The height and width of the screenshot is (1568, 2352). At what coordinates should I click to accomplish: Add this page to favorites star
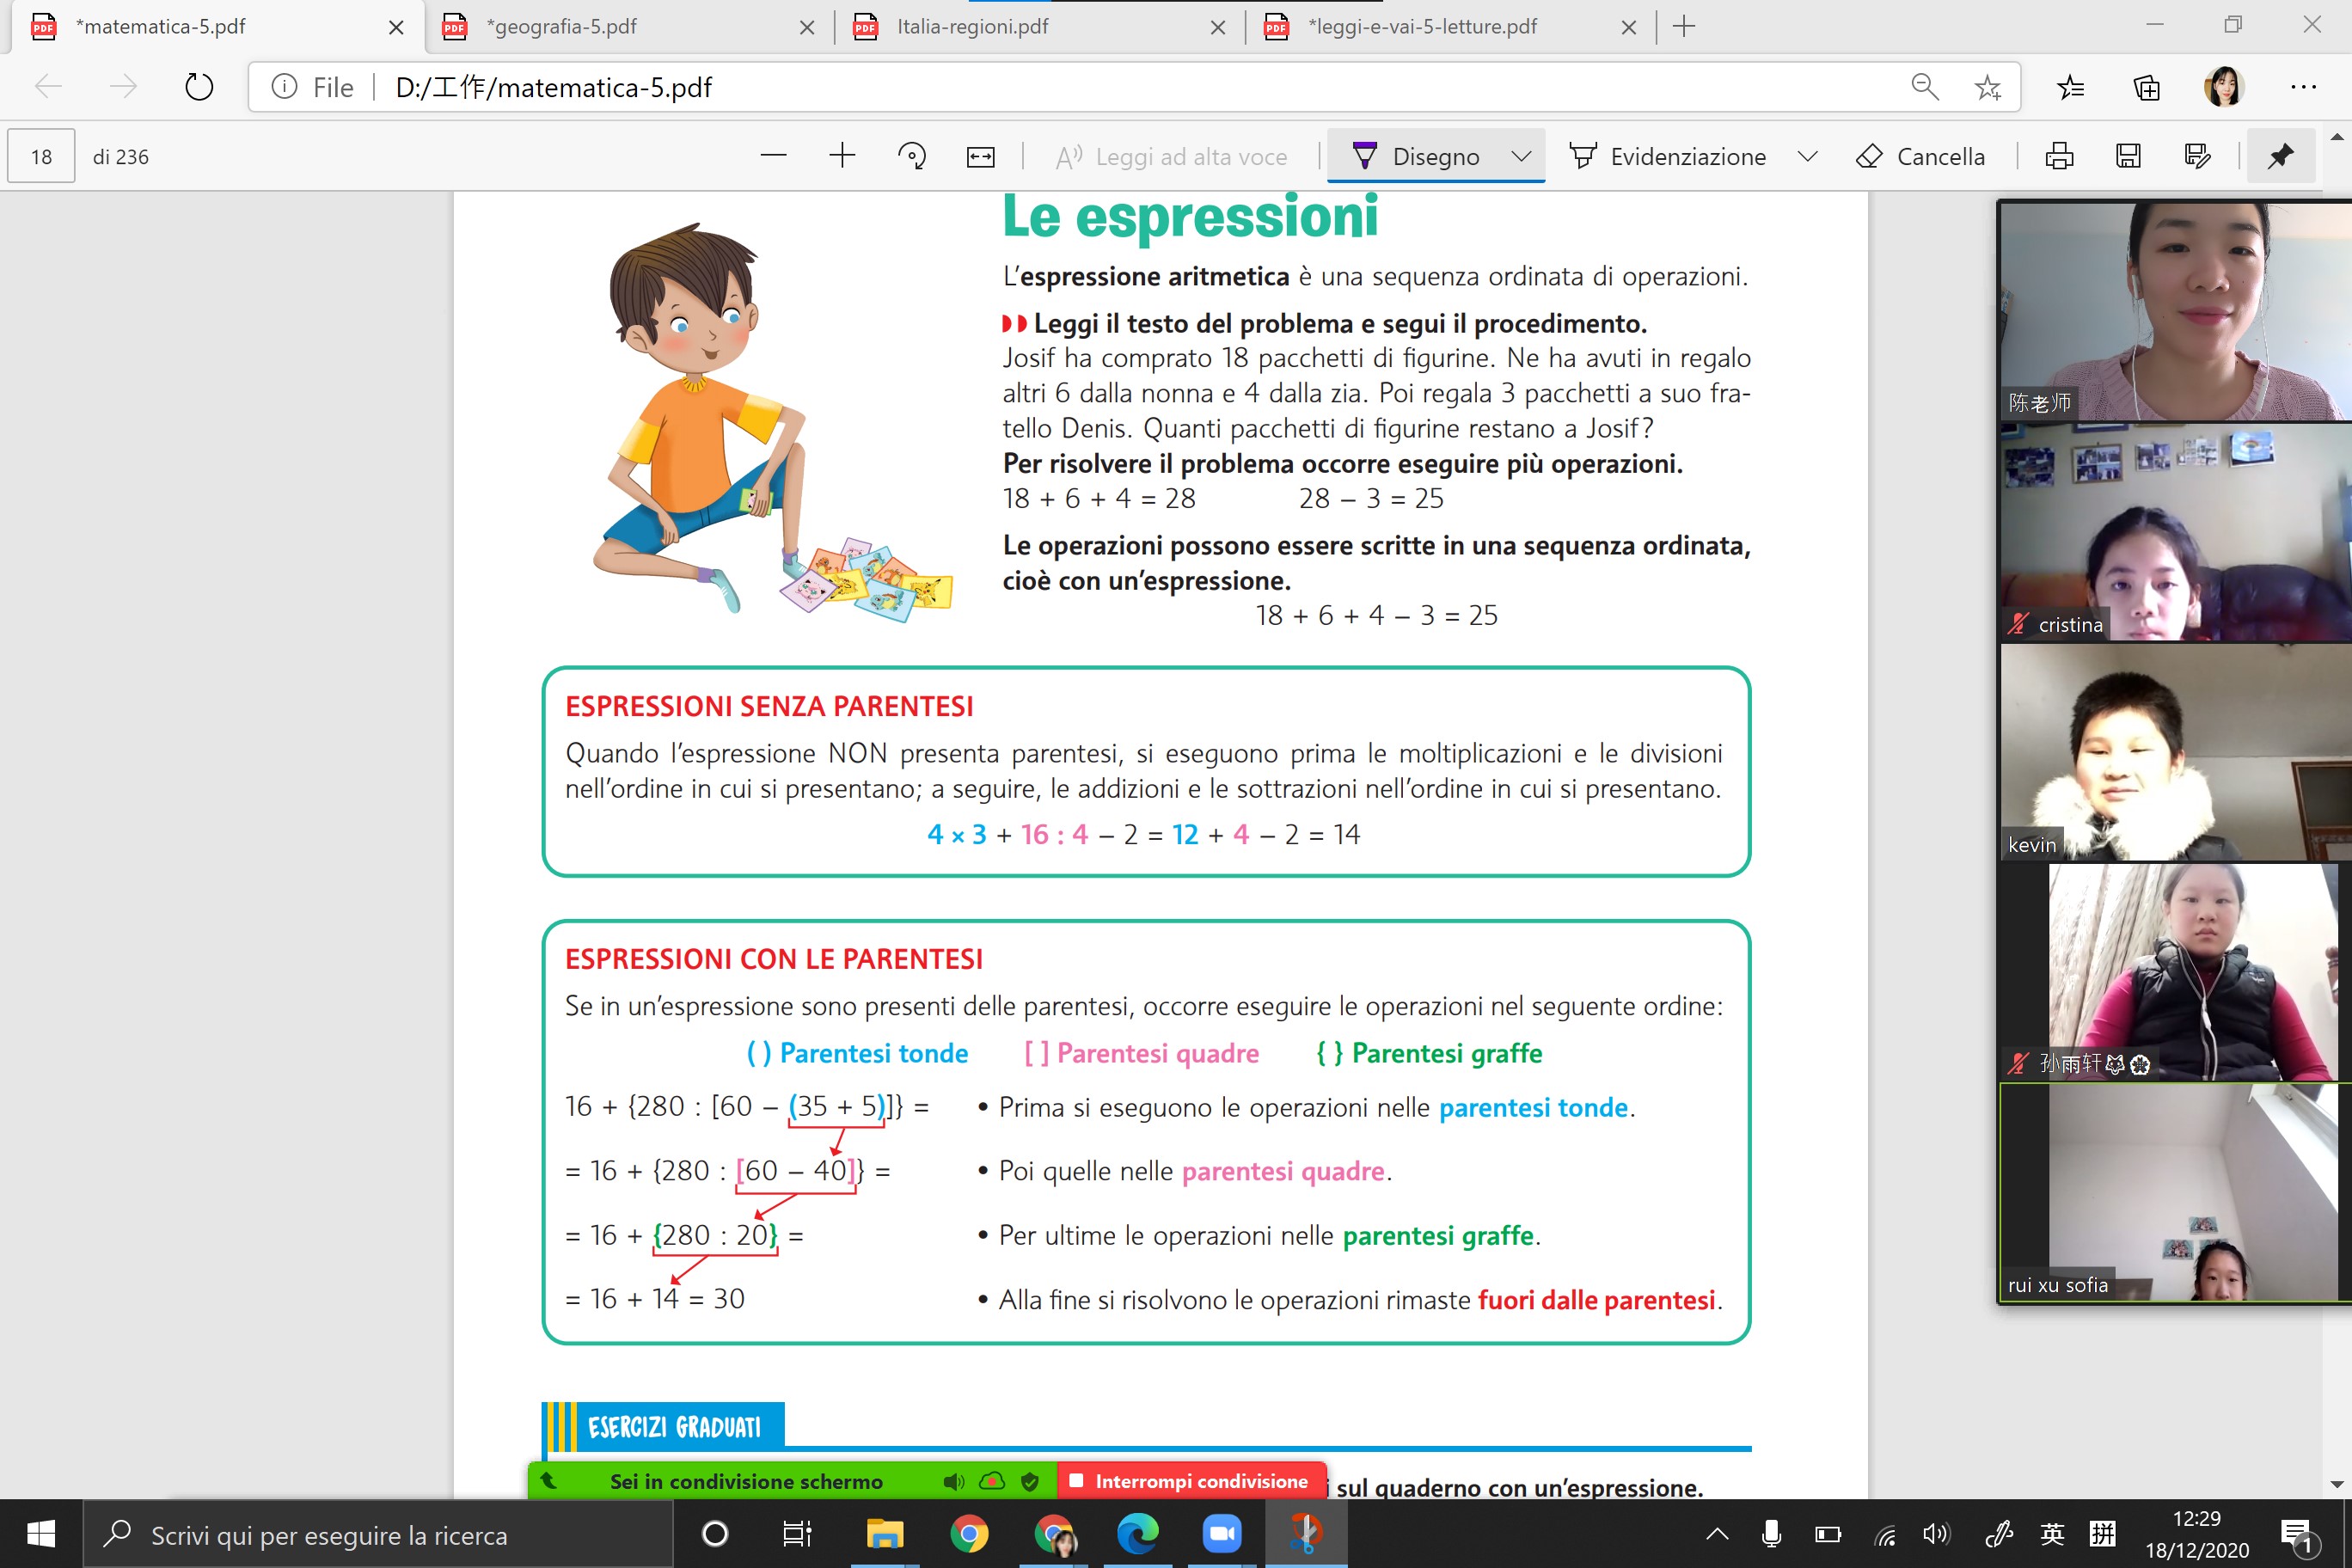[x=1988, y=87]
